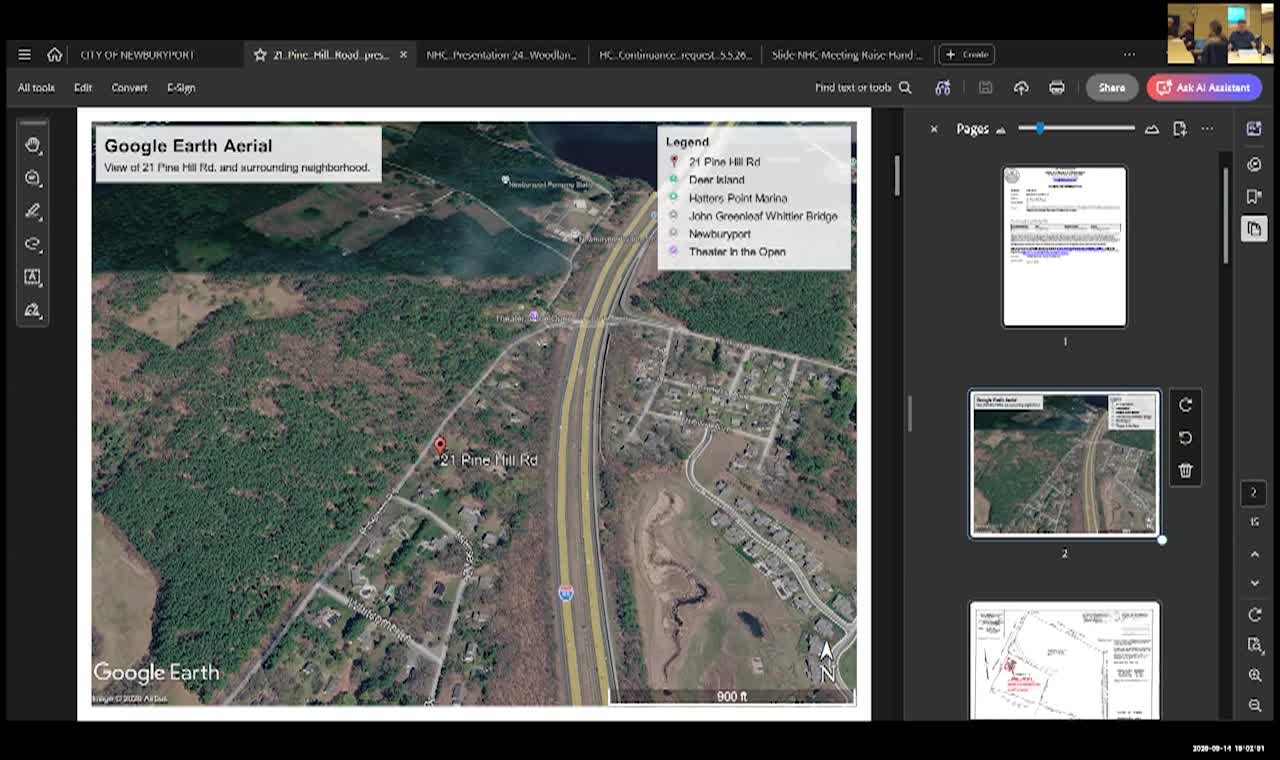Image resolution: width=1280 pixels, height=760 pixels.
Task: Select the hand selection tool
Action: click(x=33, y=145)
